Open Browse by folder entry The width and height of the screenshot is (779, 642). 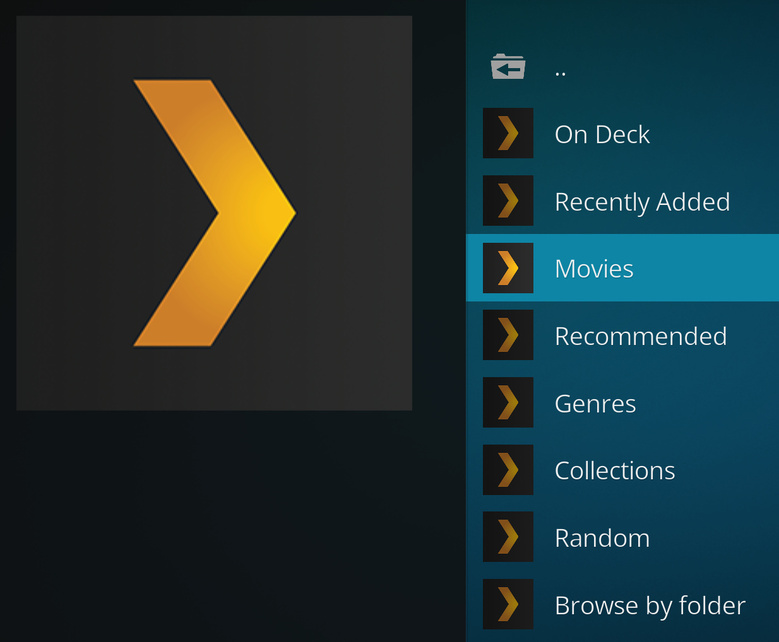(x=623, y=604)
